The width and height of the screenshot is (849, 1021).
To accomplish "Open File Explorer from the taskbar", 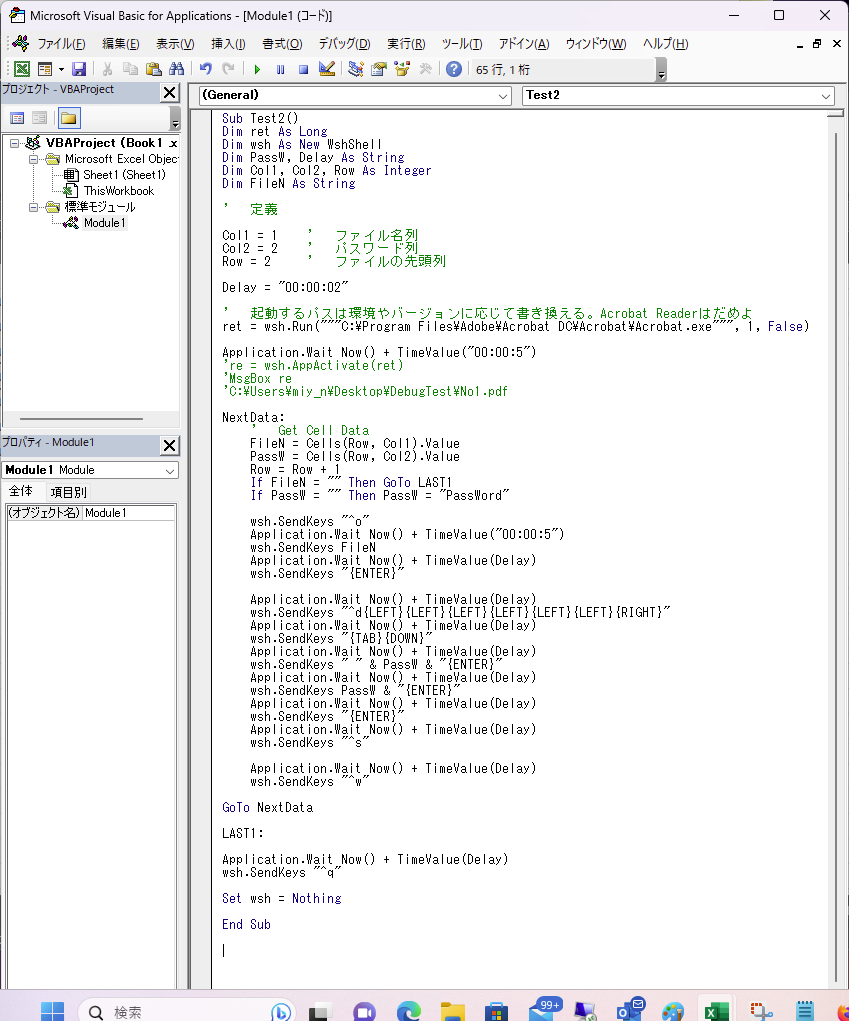I will (x=452, y=1011).
